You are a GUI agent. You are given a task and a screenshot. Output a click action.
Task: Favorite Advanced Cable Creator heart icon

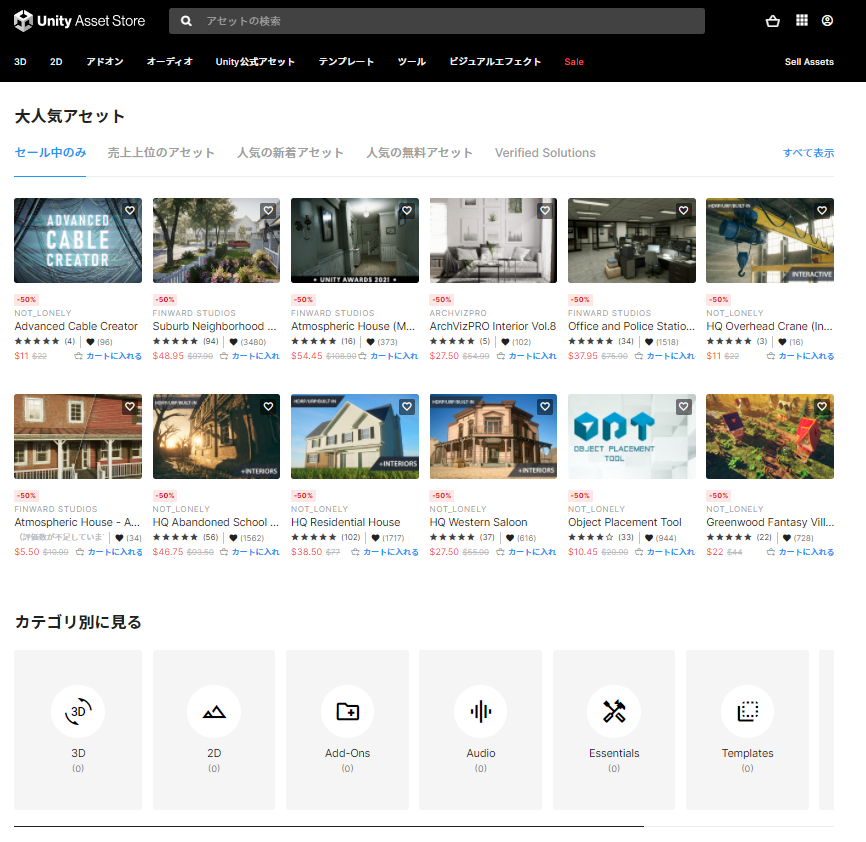click(x=130, y=210)
